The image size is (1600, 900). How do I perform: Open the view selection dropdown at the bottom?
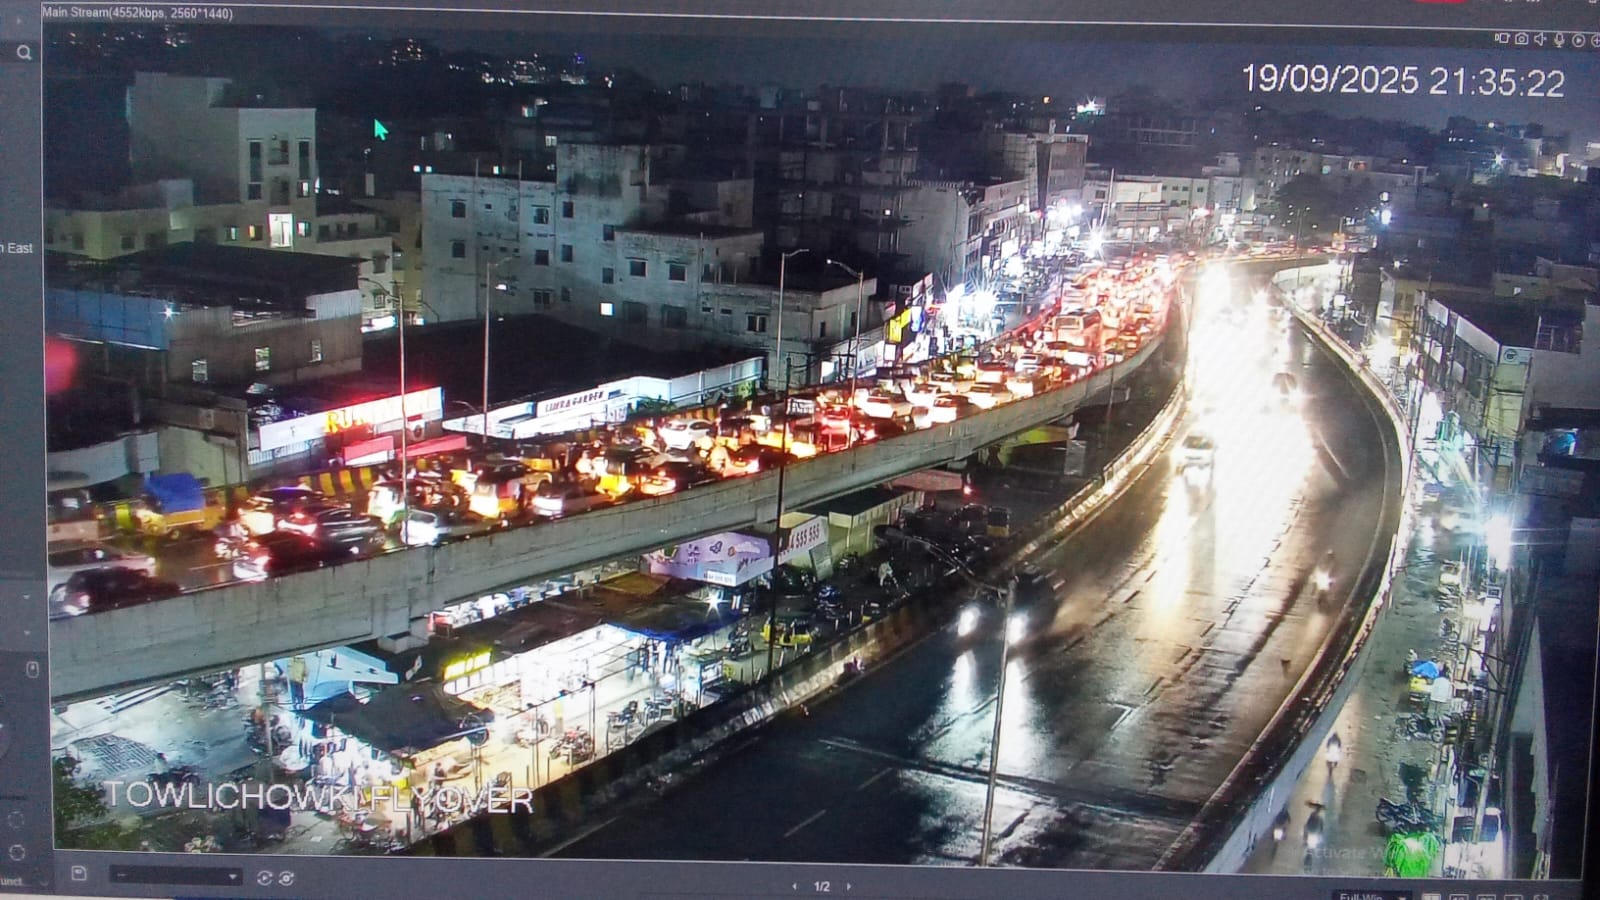(176, 877)
